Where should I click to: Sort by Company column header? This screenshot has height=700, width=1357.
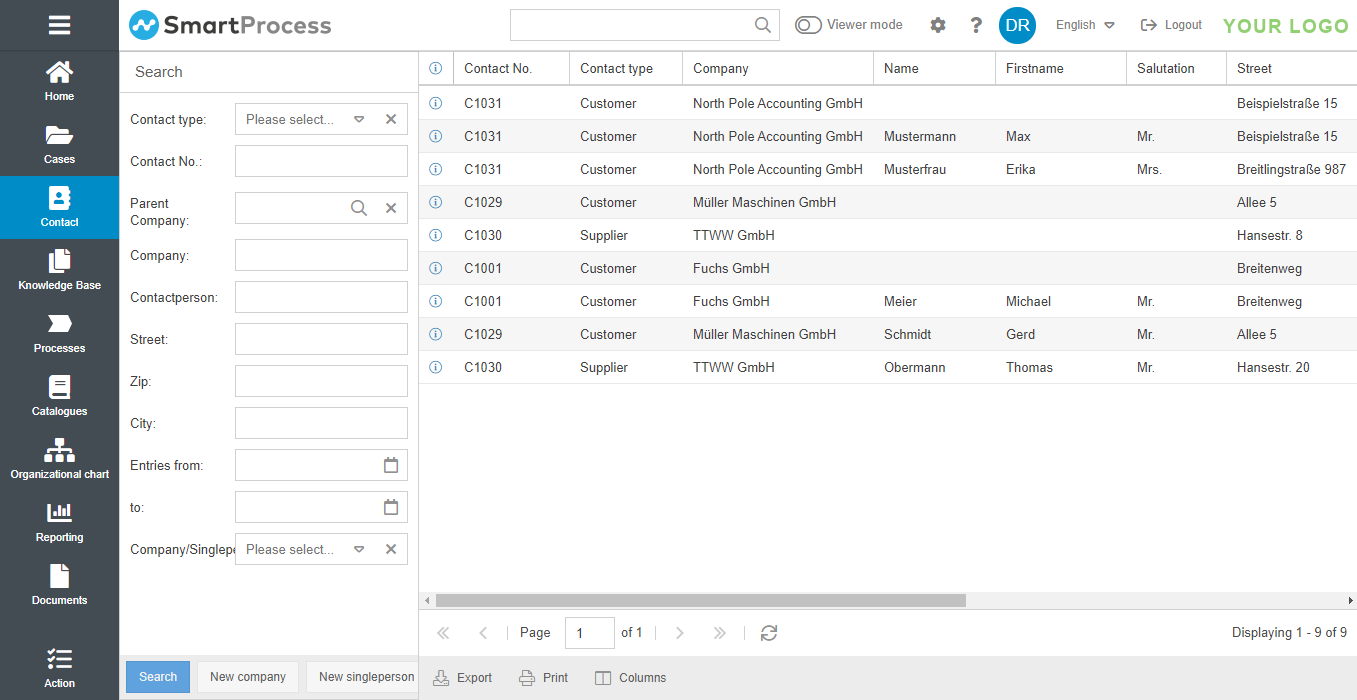tap(778, 69)
